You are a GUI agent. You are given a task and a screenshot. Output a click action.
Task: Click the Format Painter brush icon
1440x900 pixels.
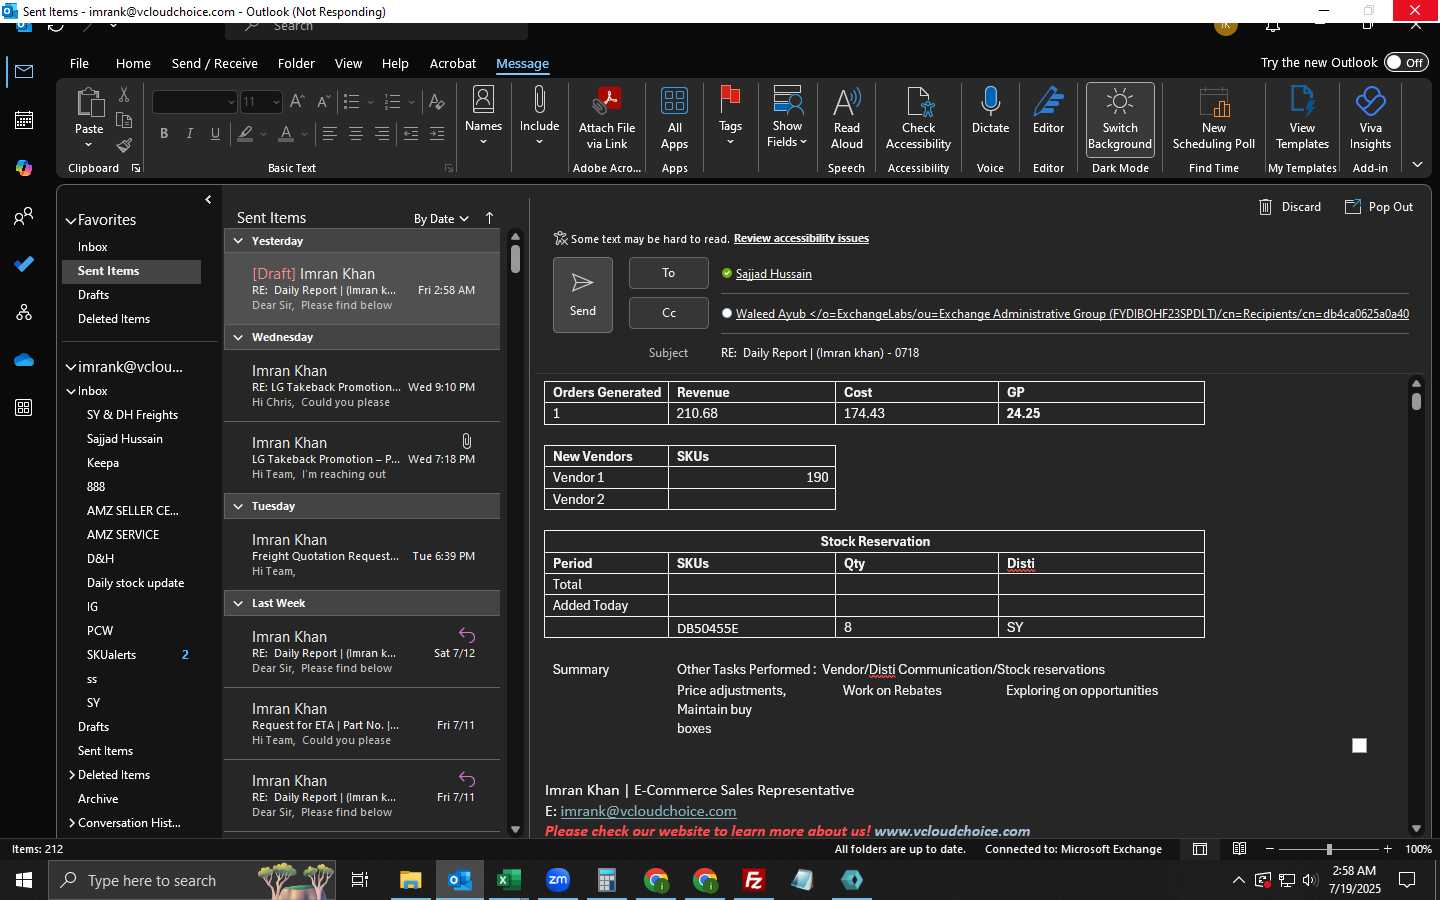point(124,144)
